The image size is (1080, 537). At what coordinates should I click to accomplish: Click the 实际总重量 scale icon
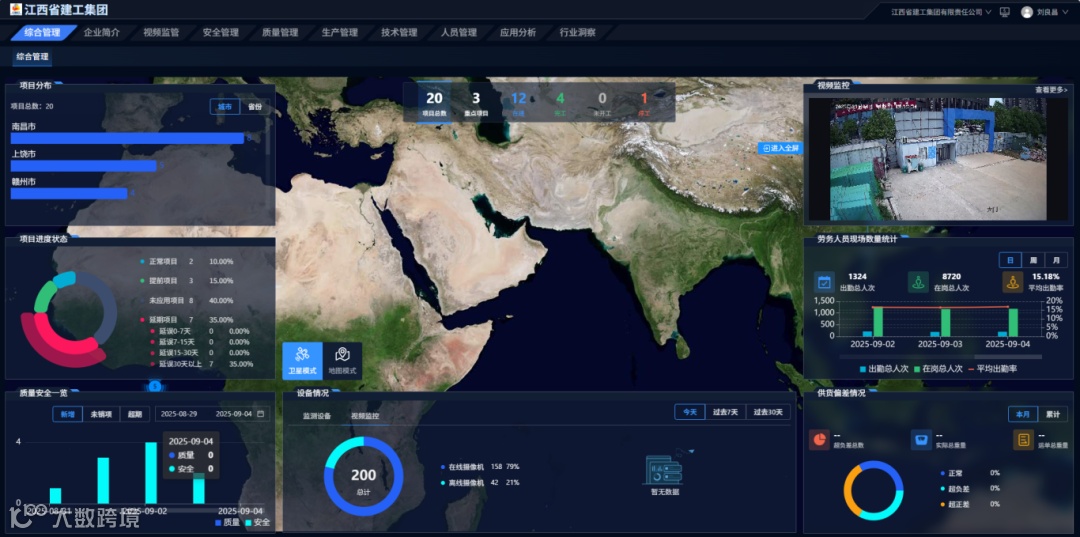921,439
